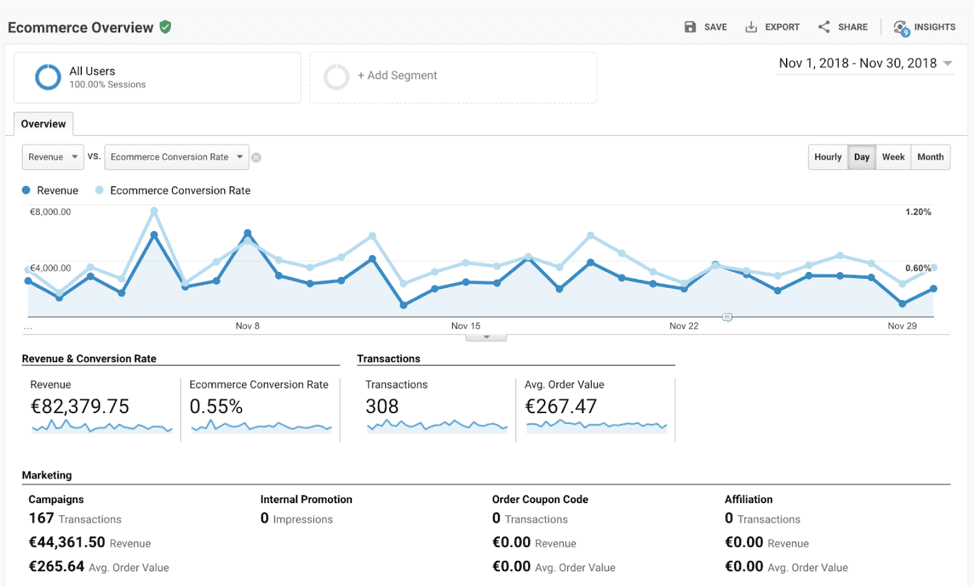
Task: Open the Ecommerce Conversion Rate metric dropdown
Action: (x=176, y=157)
